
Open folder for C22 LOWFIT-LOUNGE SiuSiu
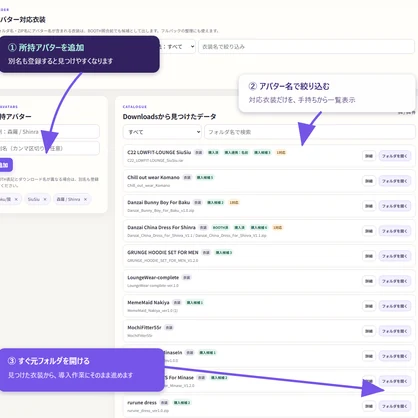(x=395, y=156)
